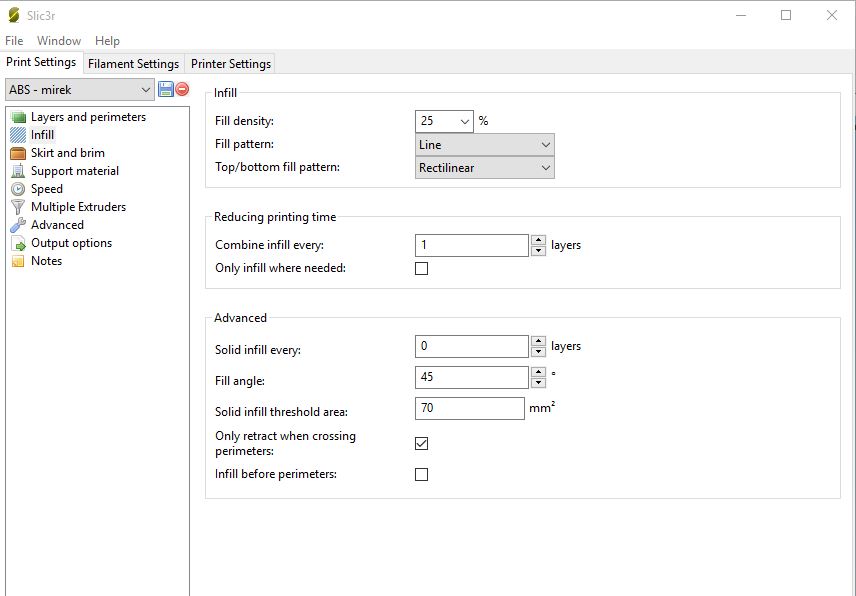
Task: Select the Skirt and brim section
Action: (x=67, y=153)
